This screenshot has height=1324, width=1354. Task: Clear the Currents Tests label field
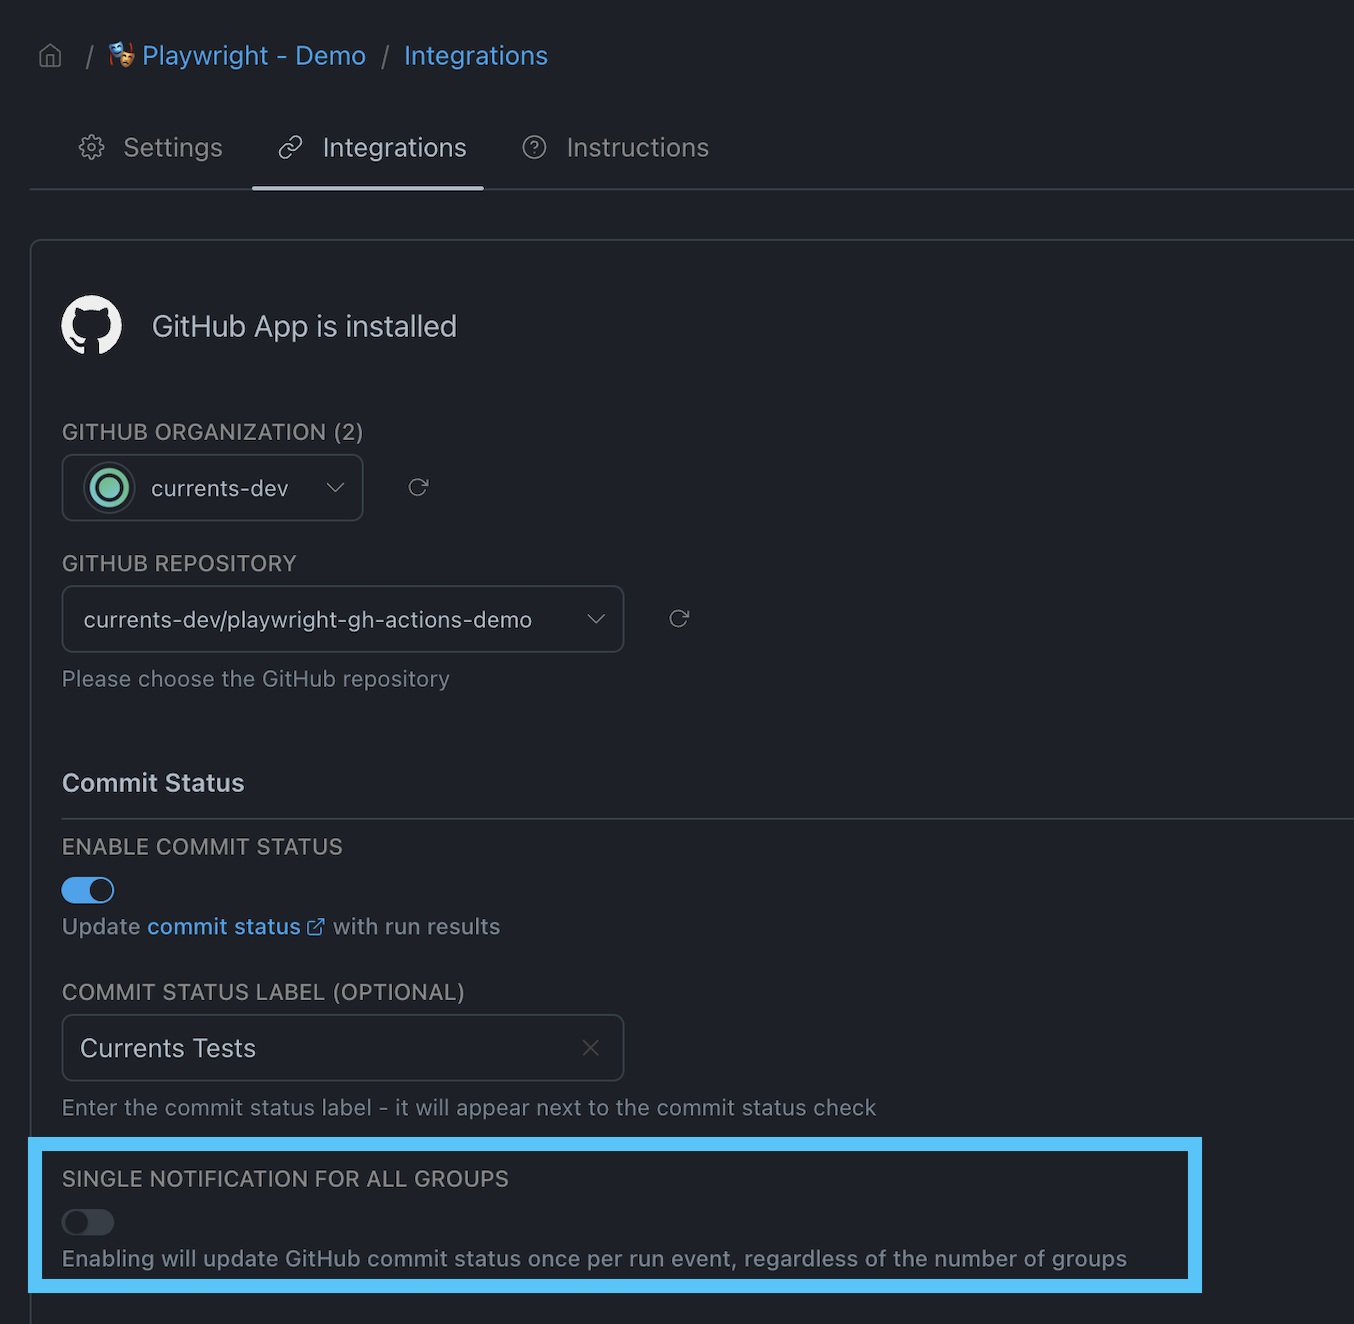click(x=591, y=1048)
